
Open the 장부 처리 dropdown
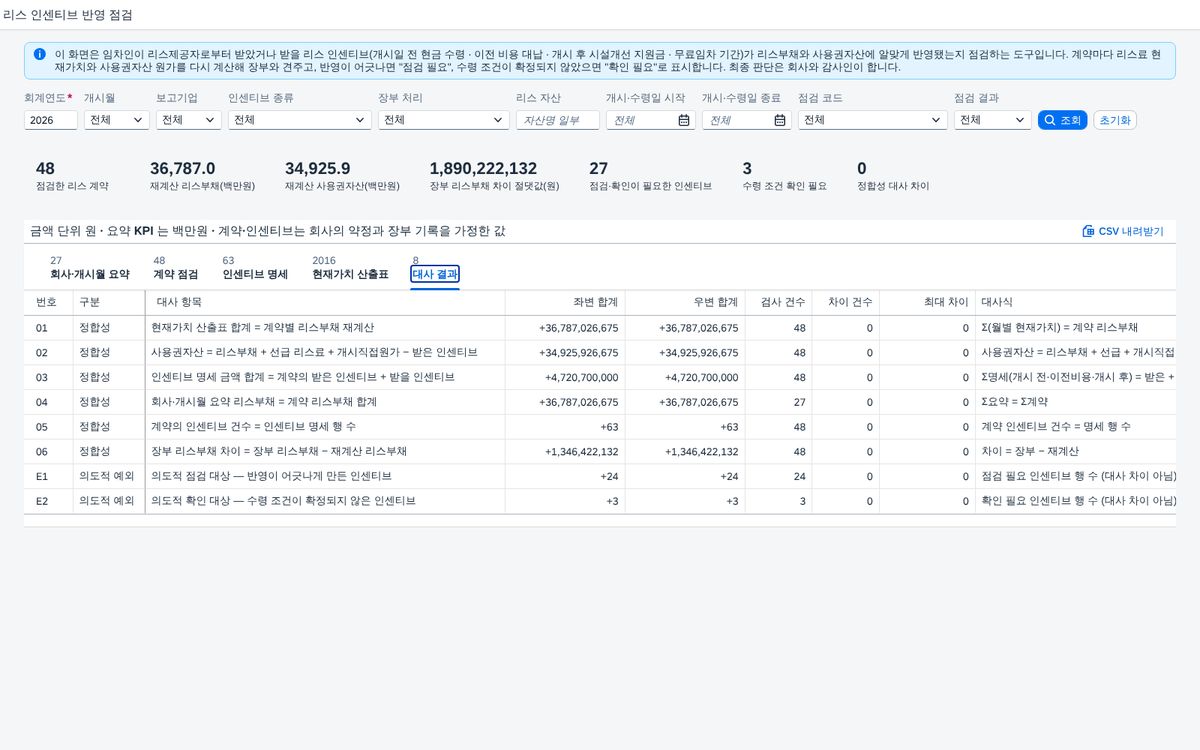444,120
